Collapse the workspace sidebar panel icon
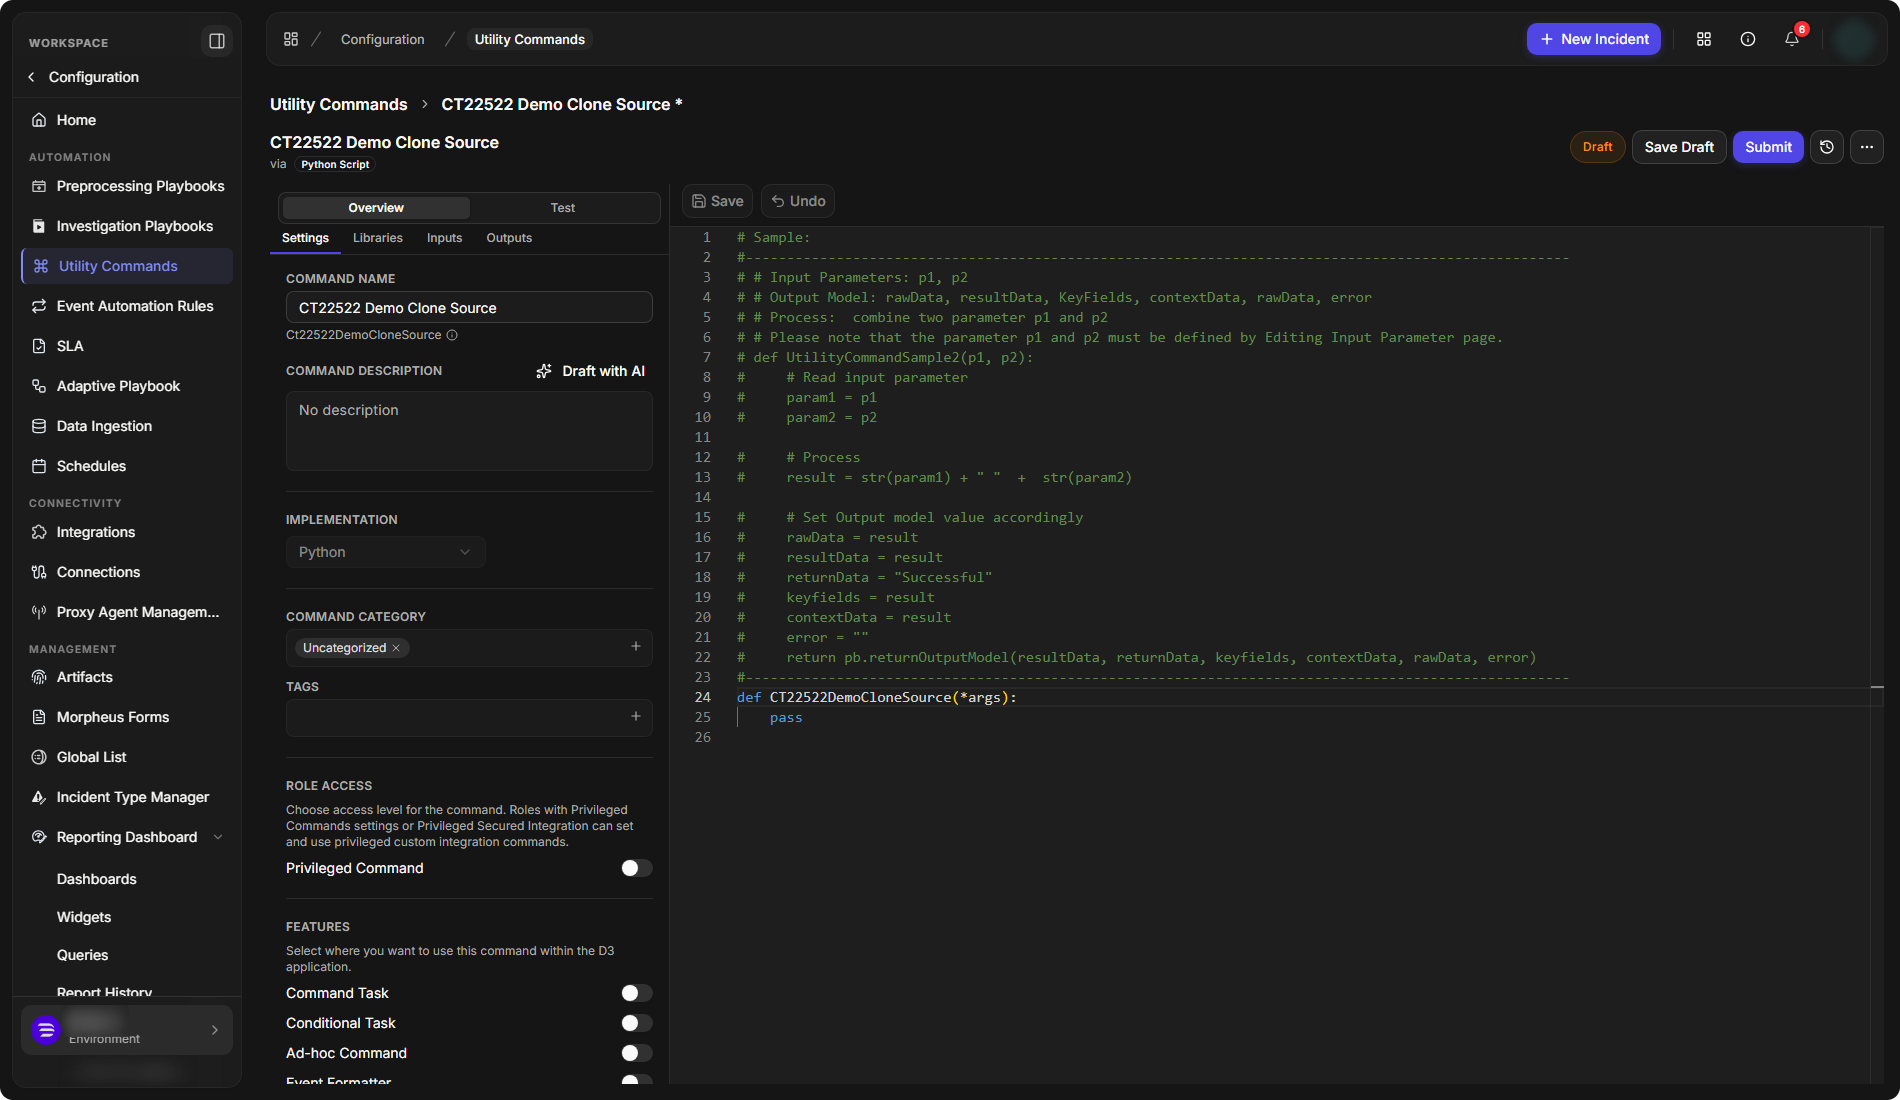The height and width of the screenshot is (1100, 1900). [x=217, y=41]
